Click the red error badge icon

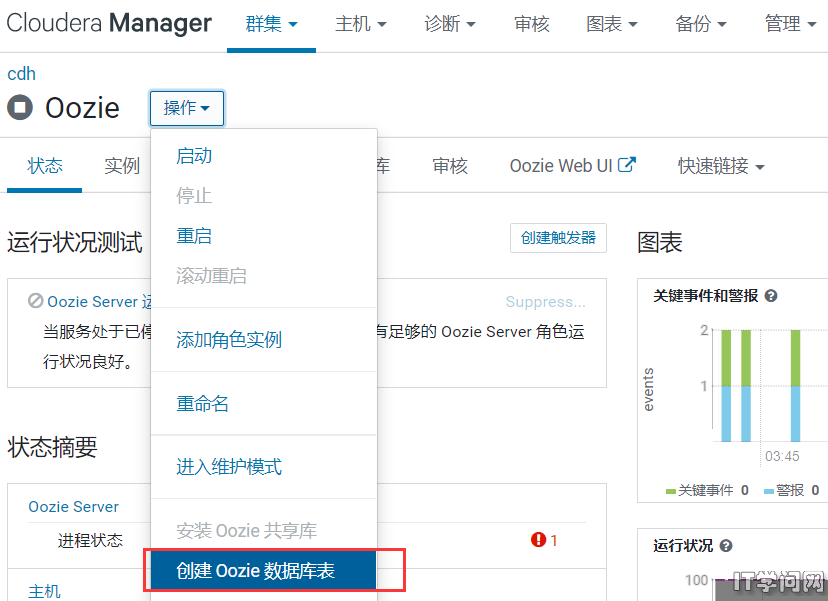(x=538, y=540)
